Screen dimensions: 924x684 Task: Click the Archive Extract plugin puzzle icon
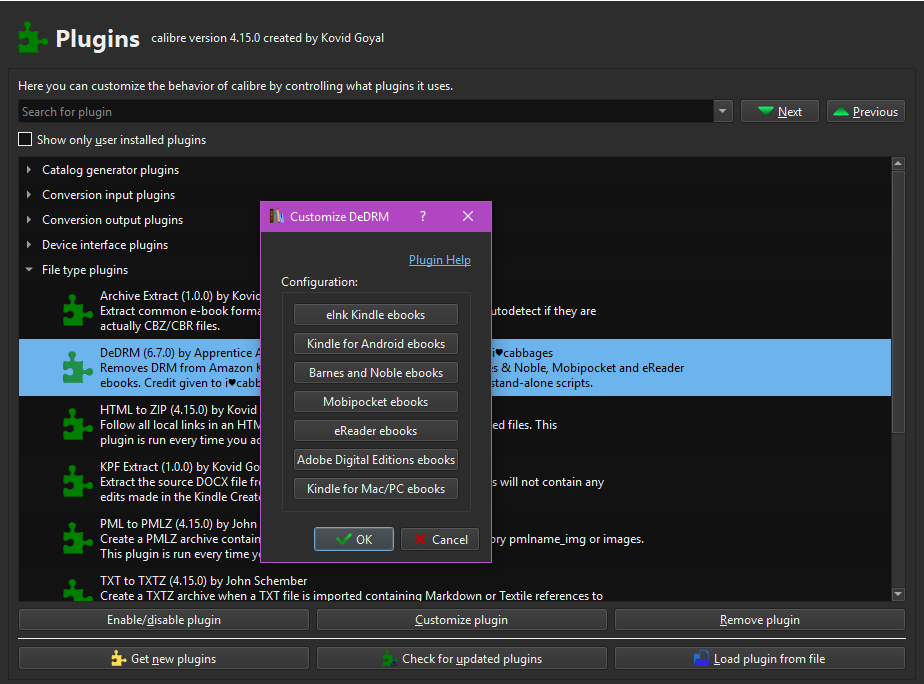coord(77,310)
